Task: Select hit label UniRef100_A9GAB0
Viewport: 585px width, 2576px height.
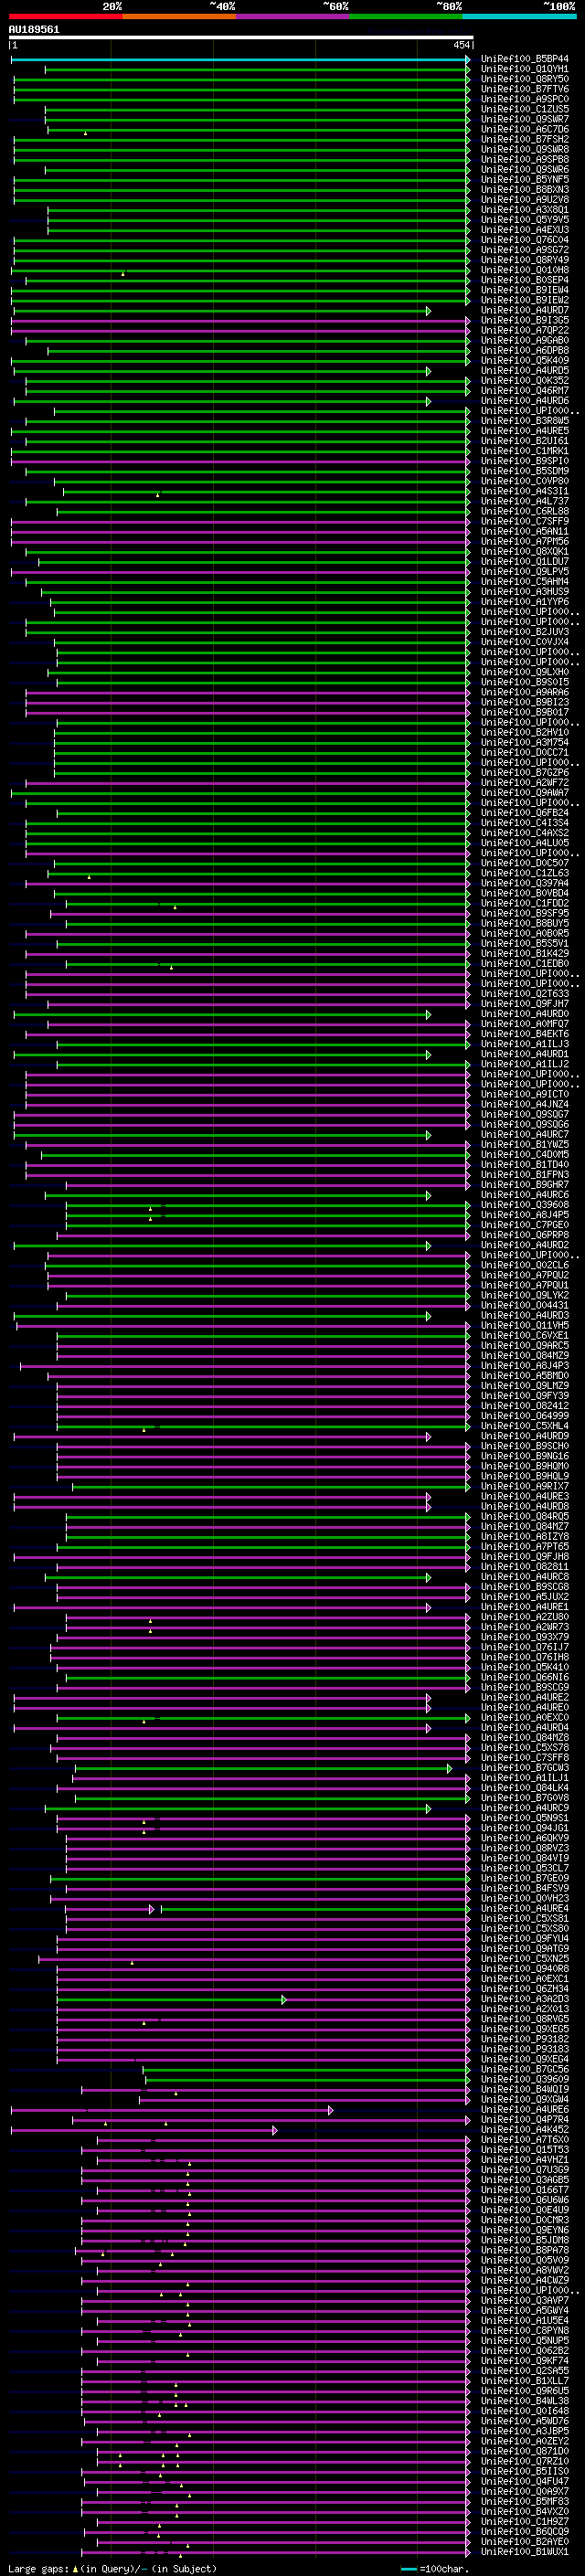Action: [x=524, y=341]
